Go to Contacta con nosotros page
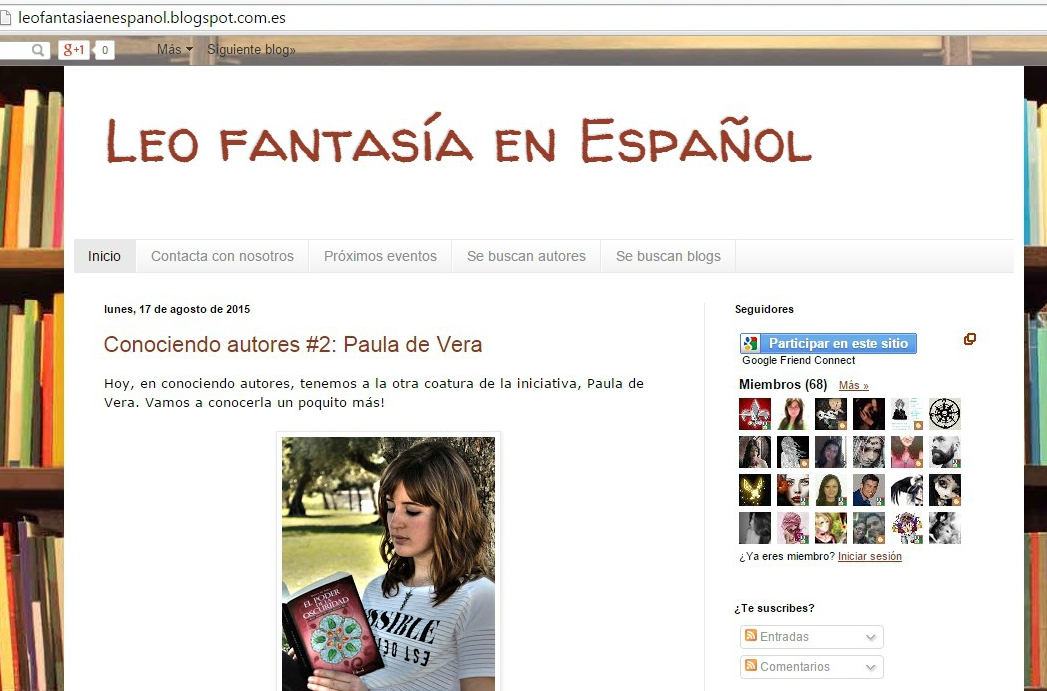The width and height of the screenshot is (1047, 691). pos(222,256)
